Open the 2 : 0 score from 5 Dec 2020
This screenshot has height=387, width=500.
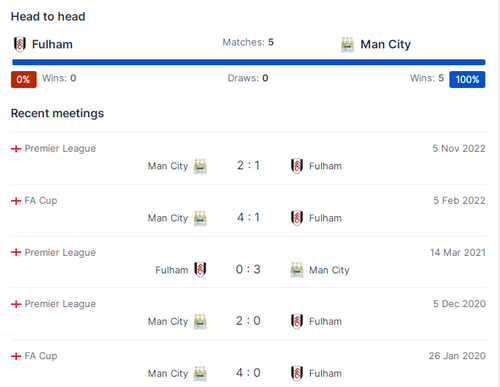pyautogui.click(x=248, y=321)
